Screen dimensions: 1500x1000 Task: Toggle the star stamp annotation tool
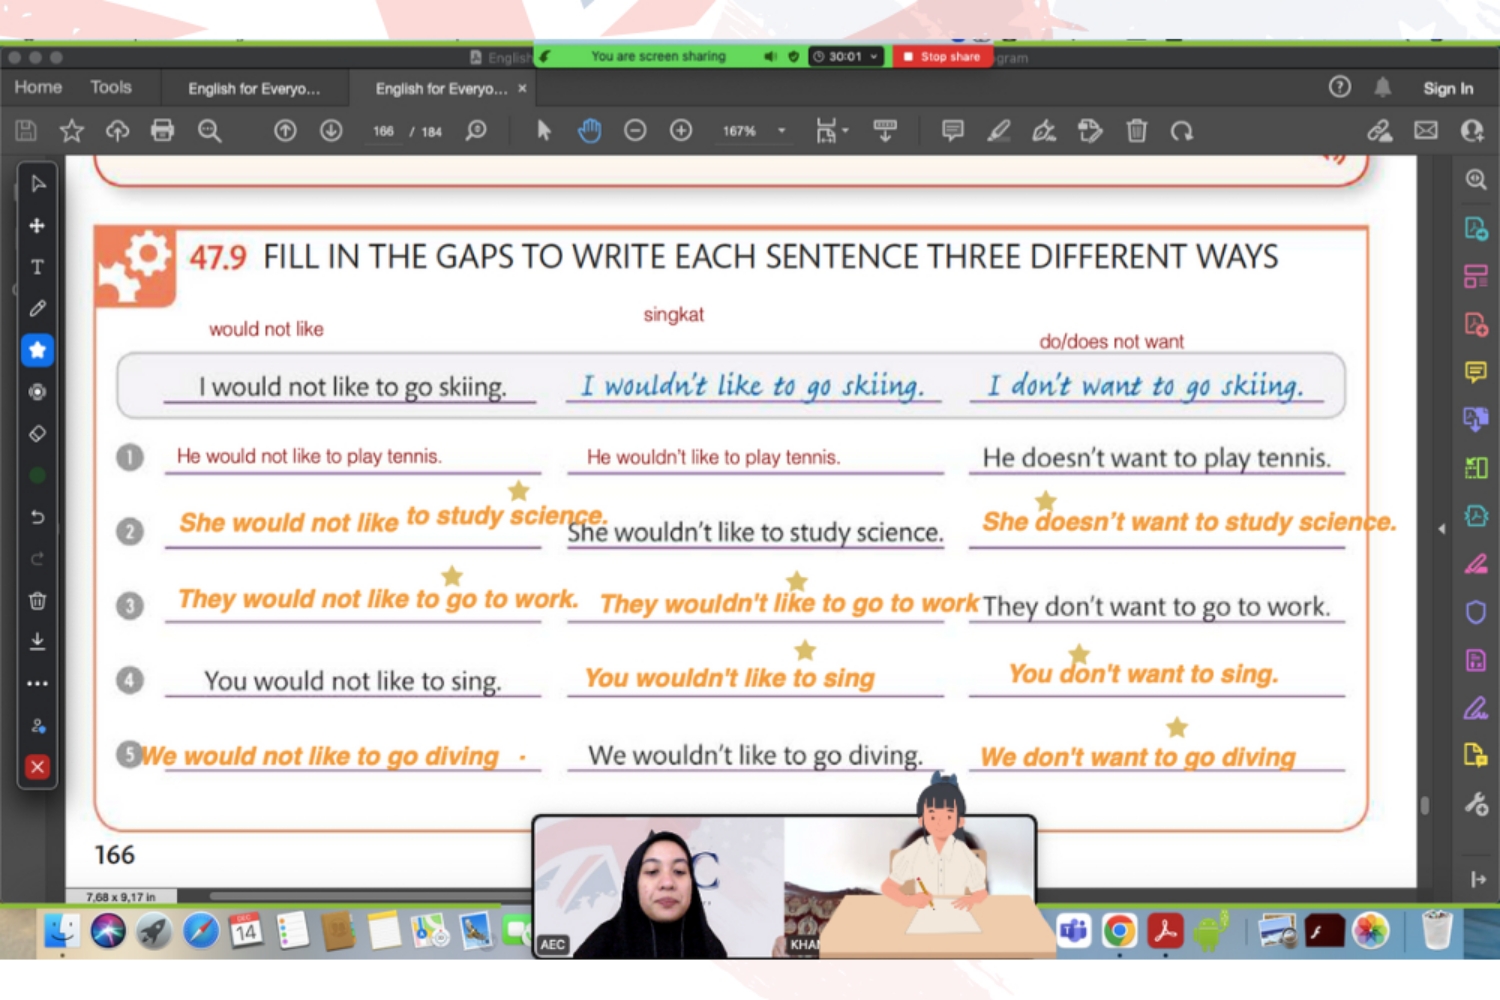pos(37,350)
